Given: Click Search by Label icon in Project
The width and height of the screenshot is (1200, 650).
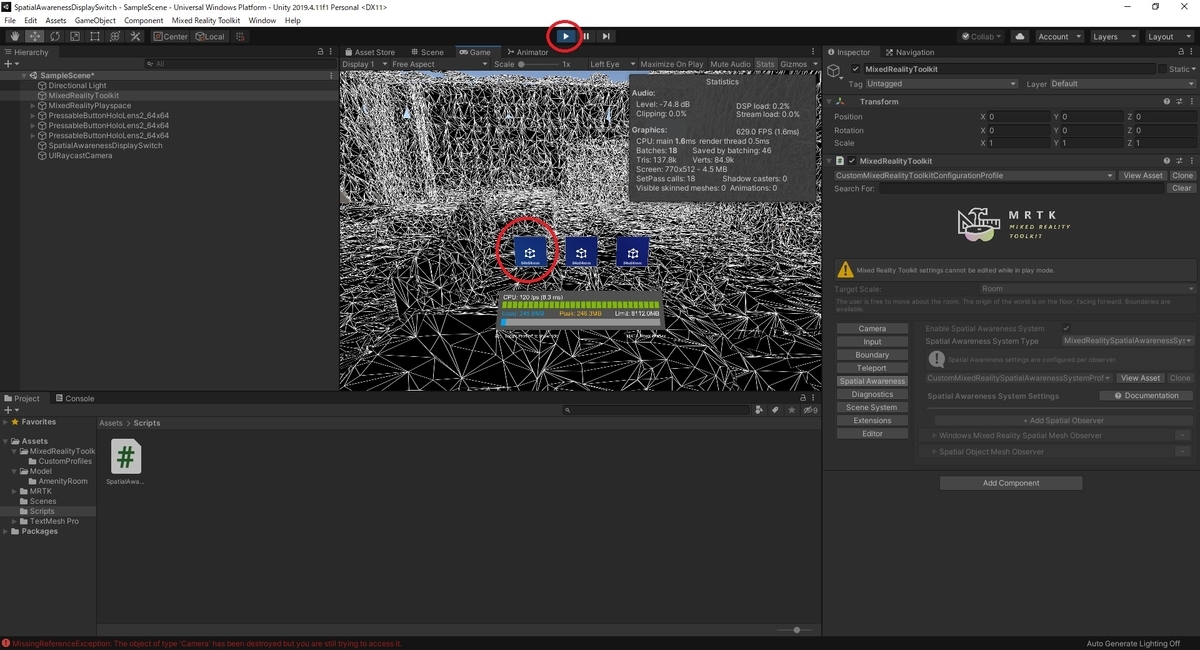Looking at the screenshot, I should click(773, 410).
